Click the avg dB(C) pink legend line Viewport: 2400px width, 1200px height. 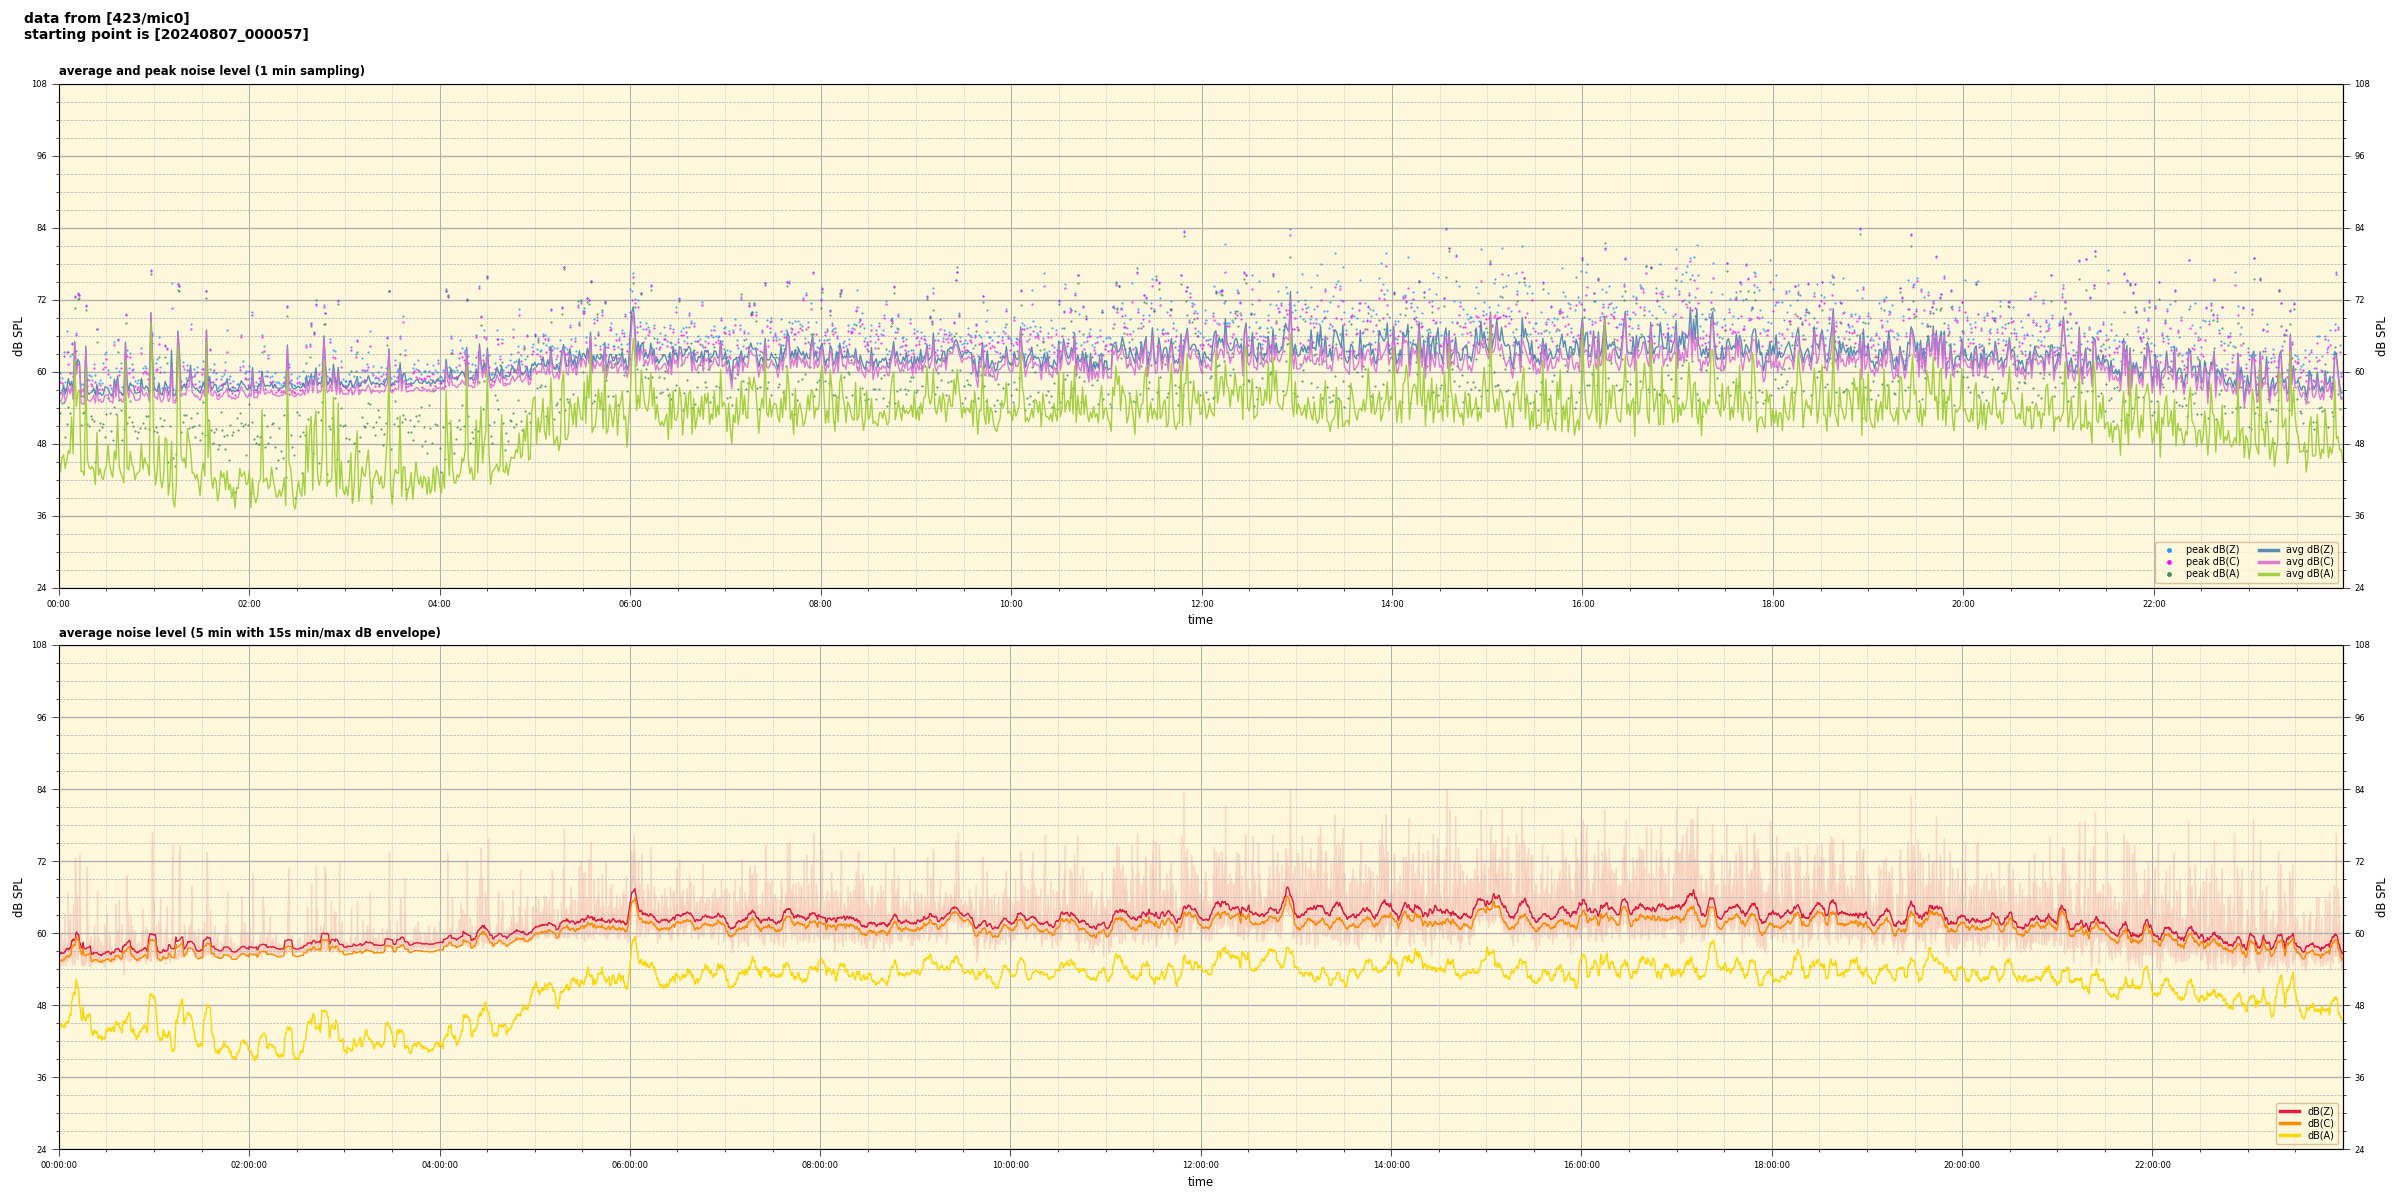pos(2269,562)
